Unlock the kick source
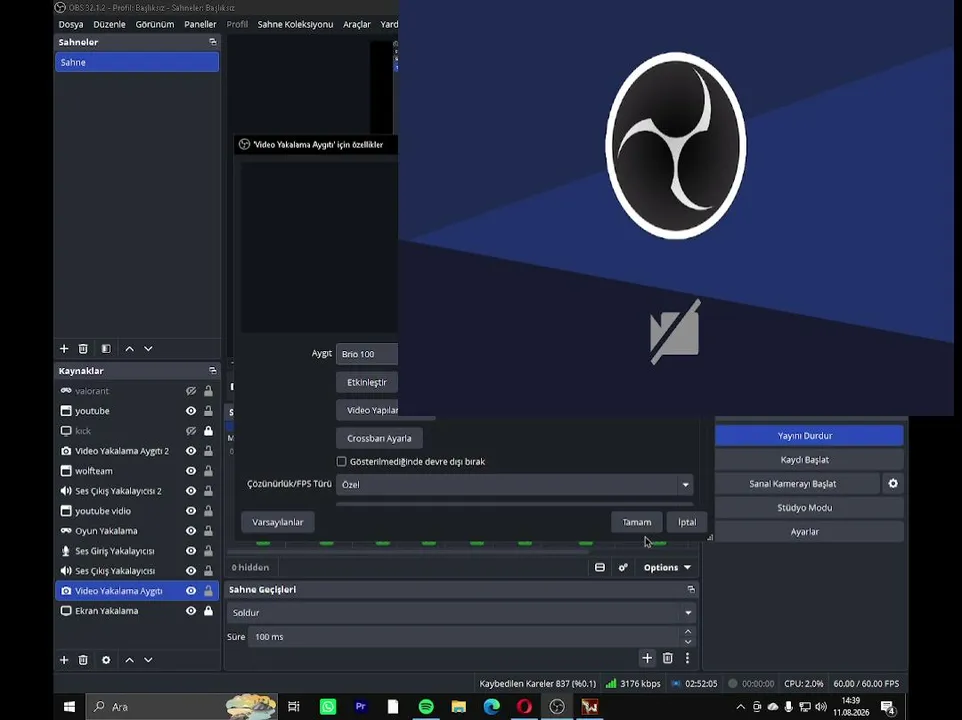This screenshot has width=962, height=720. [x=209, y=431]
